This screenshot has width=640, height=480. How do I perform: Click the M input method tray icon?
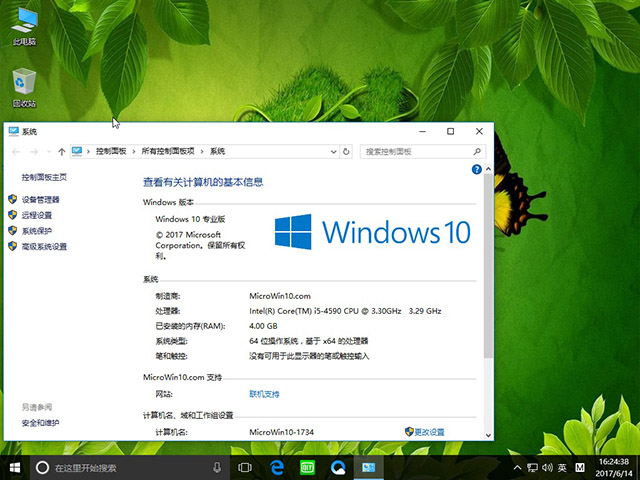[580, 468]
